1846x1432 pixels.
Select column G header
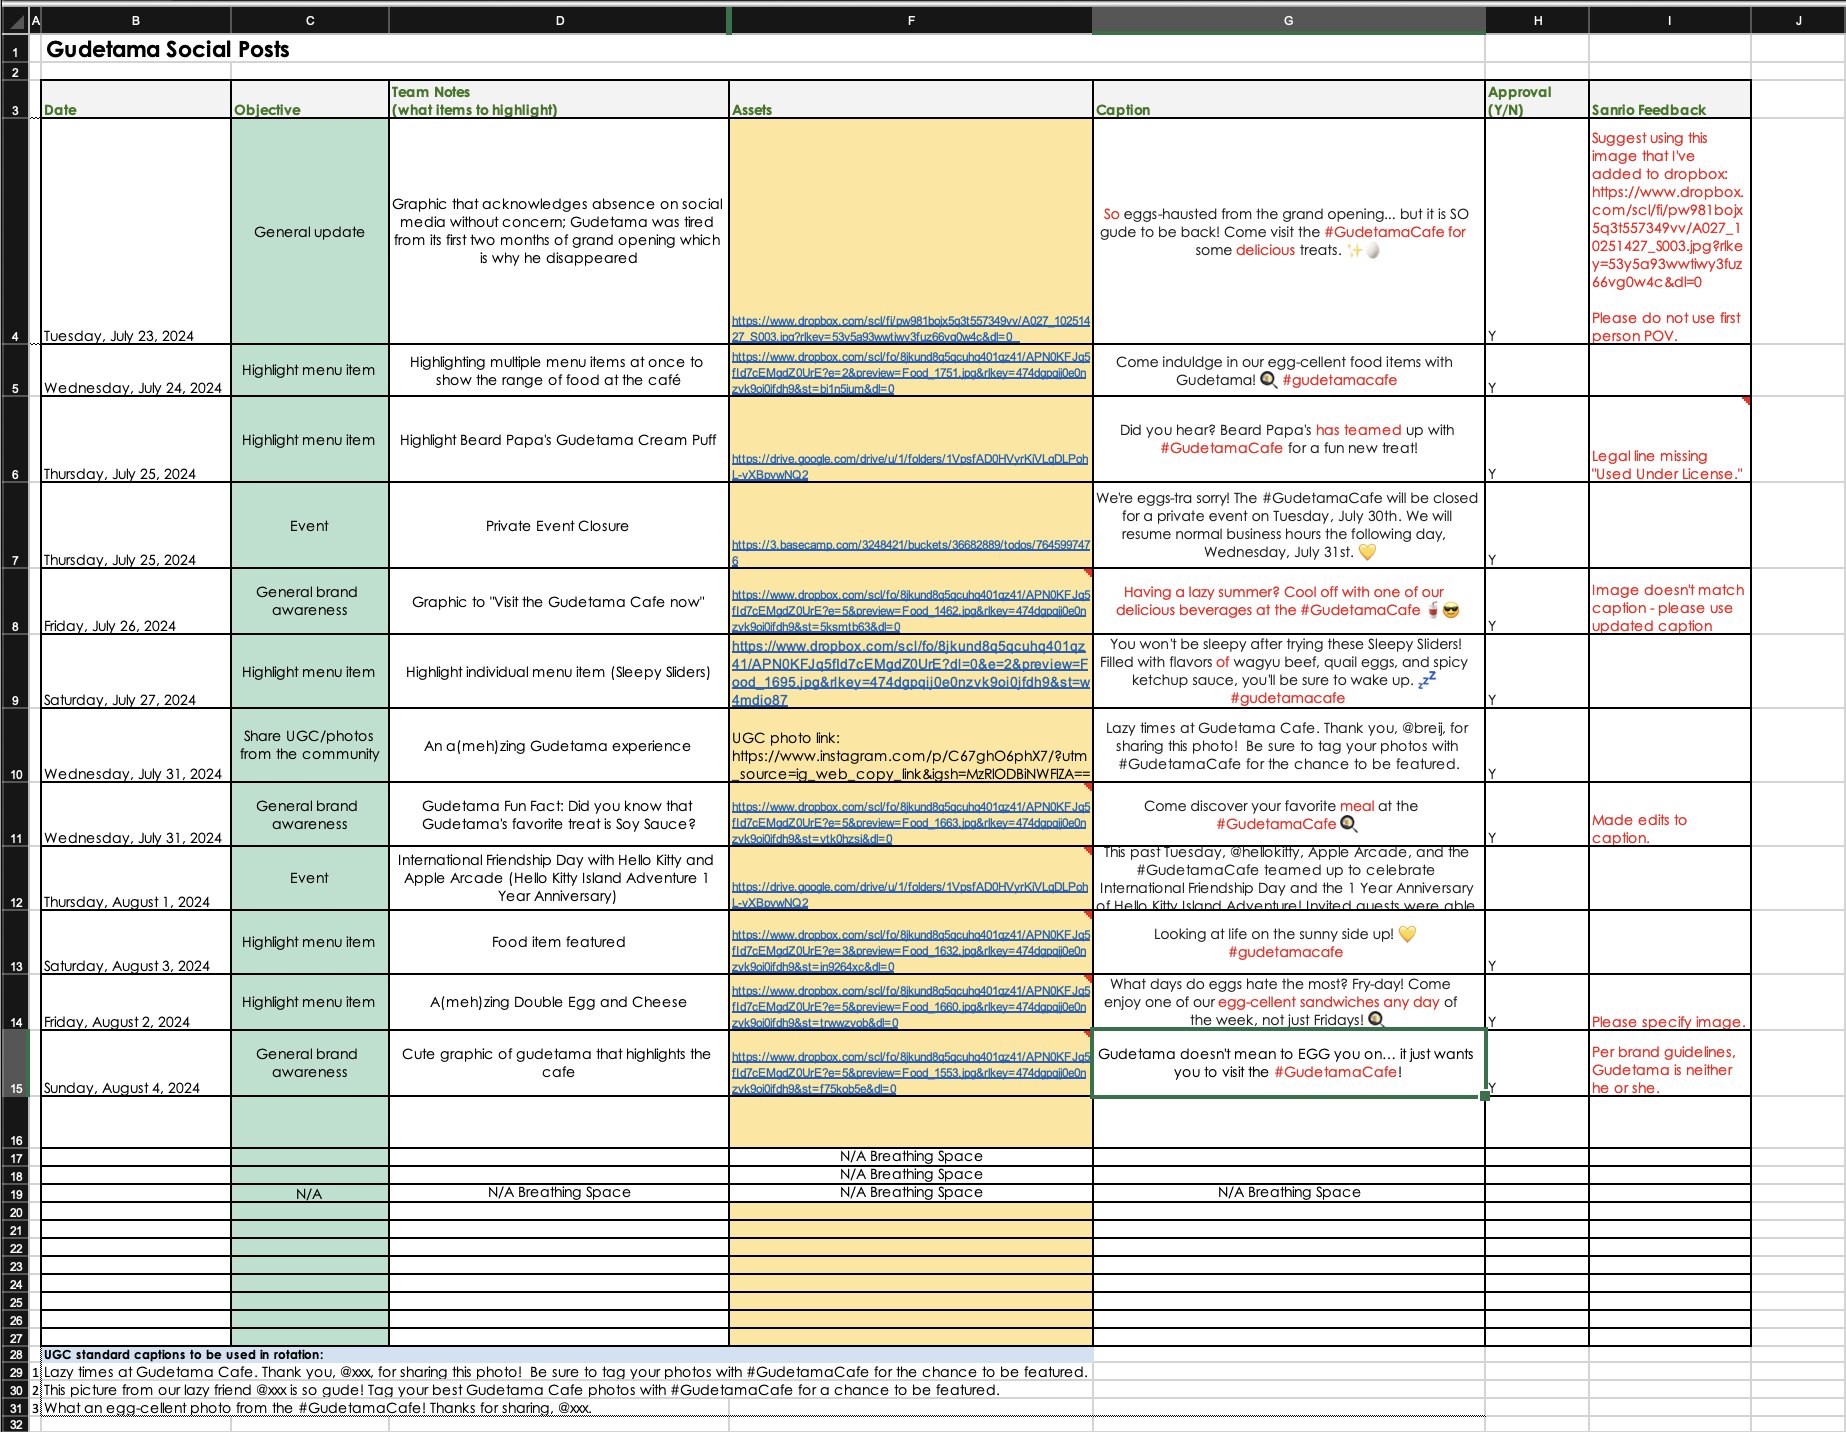coord(1288,20)
